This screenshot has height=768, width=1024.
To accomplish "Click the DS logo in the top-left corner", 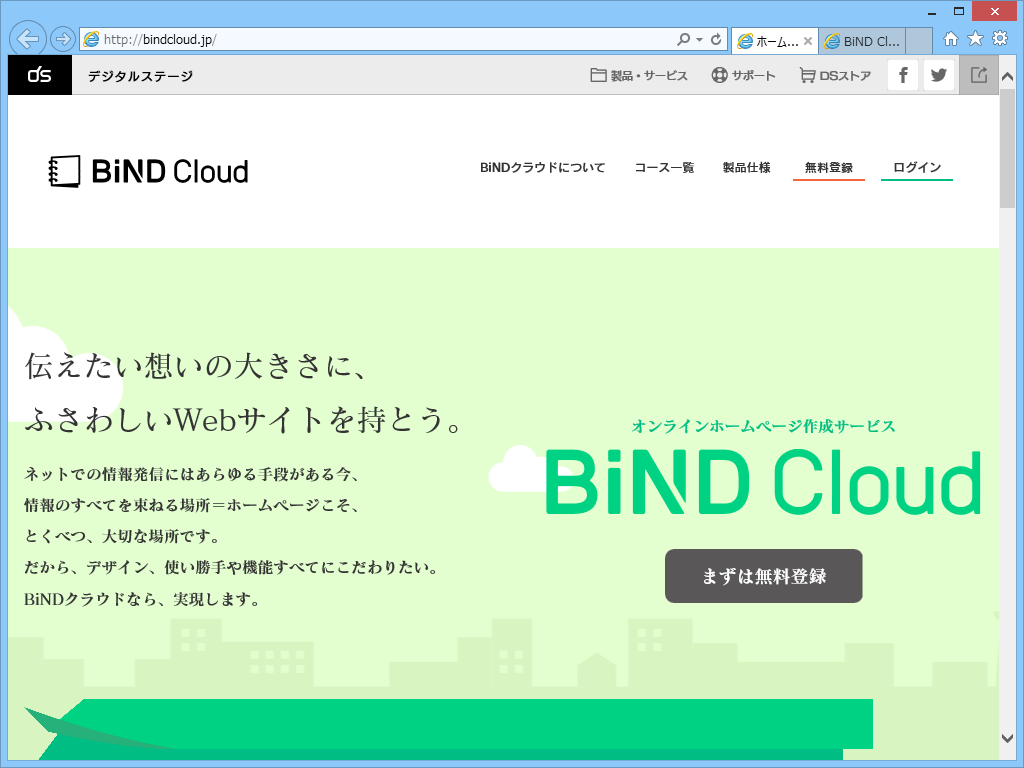I will pos(39,74).
